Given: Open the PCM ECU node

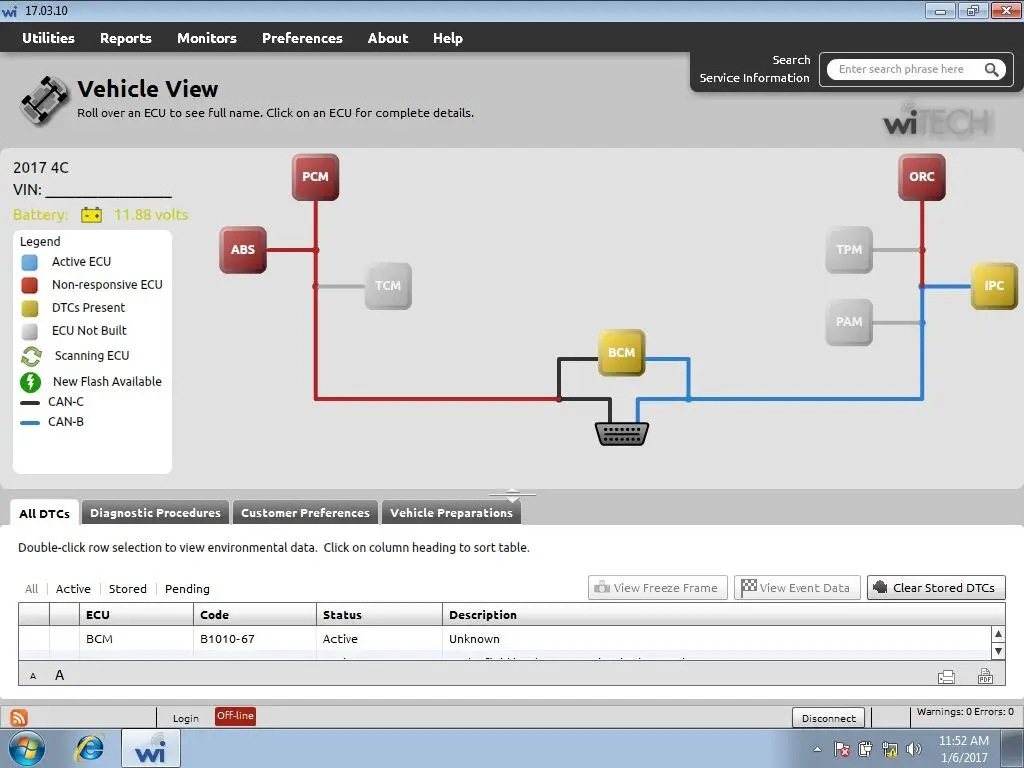Looking at the screenshot, I should 315,177.
